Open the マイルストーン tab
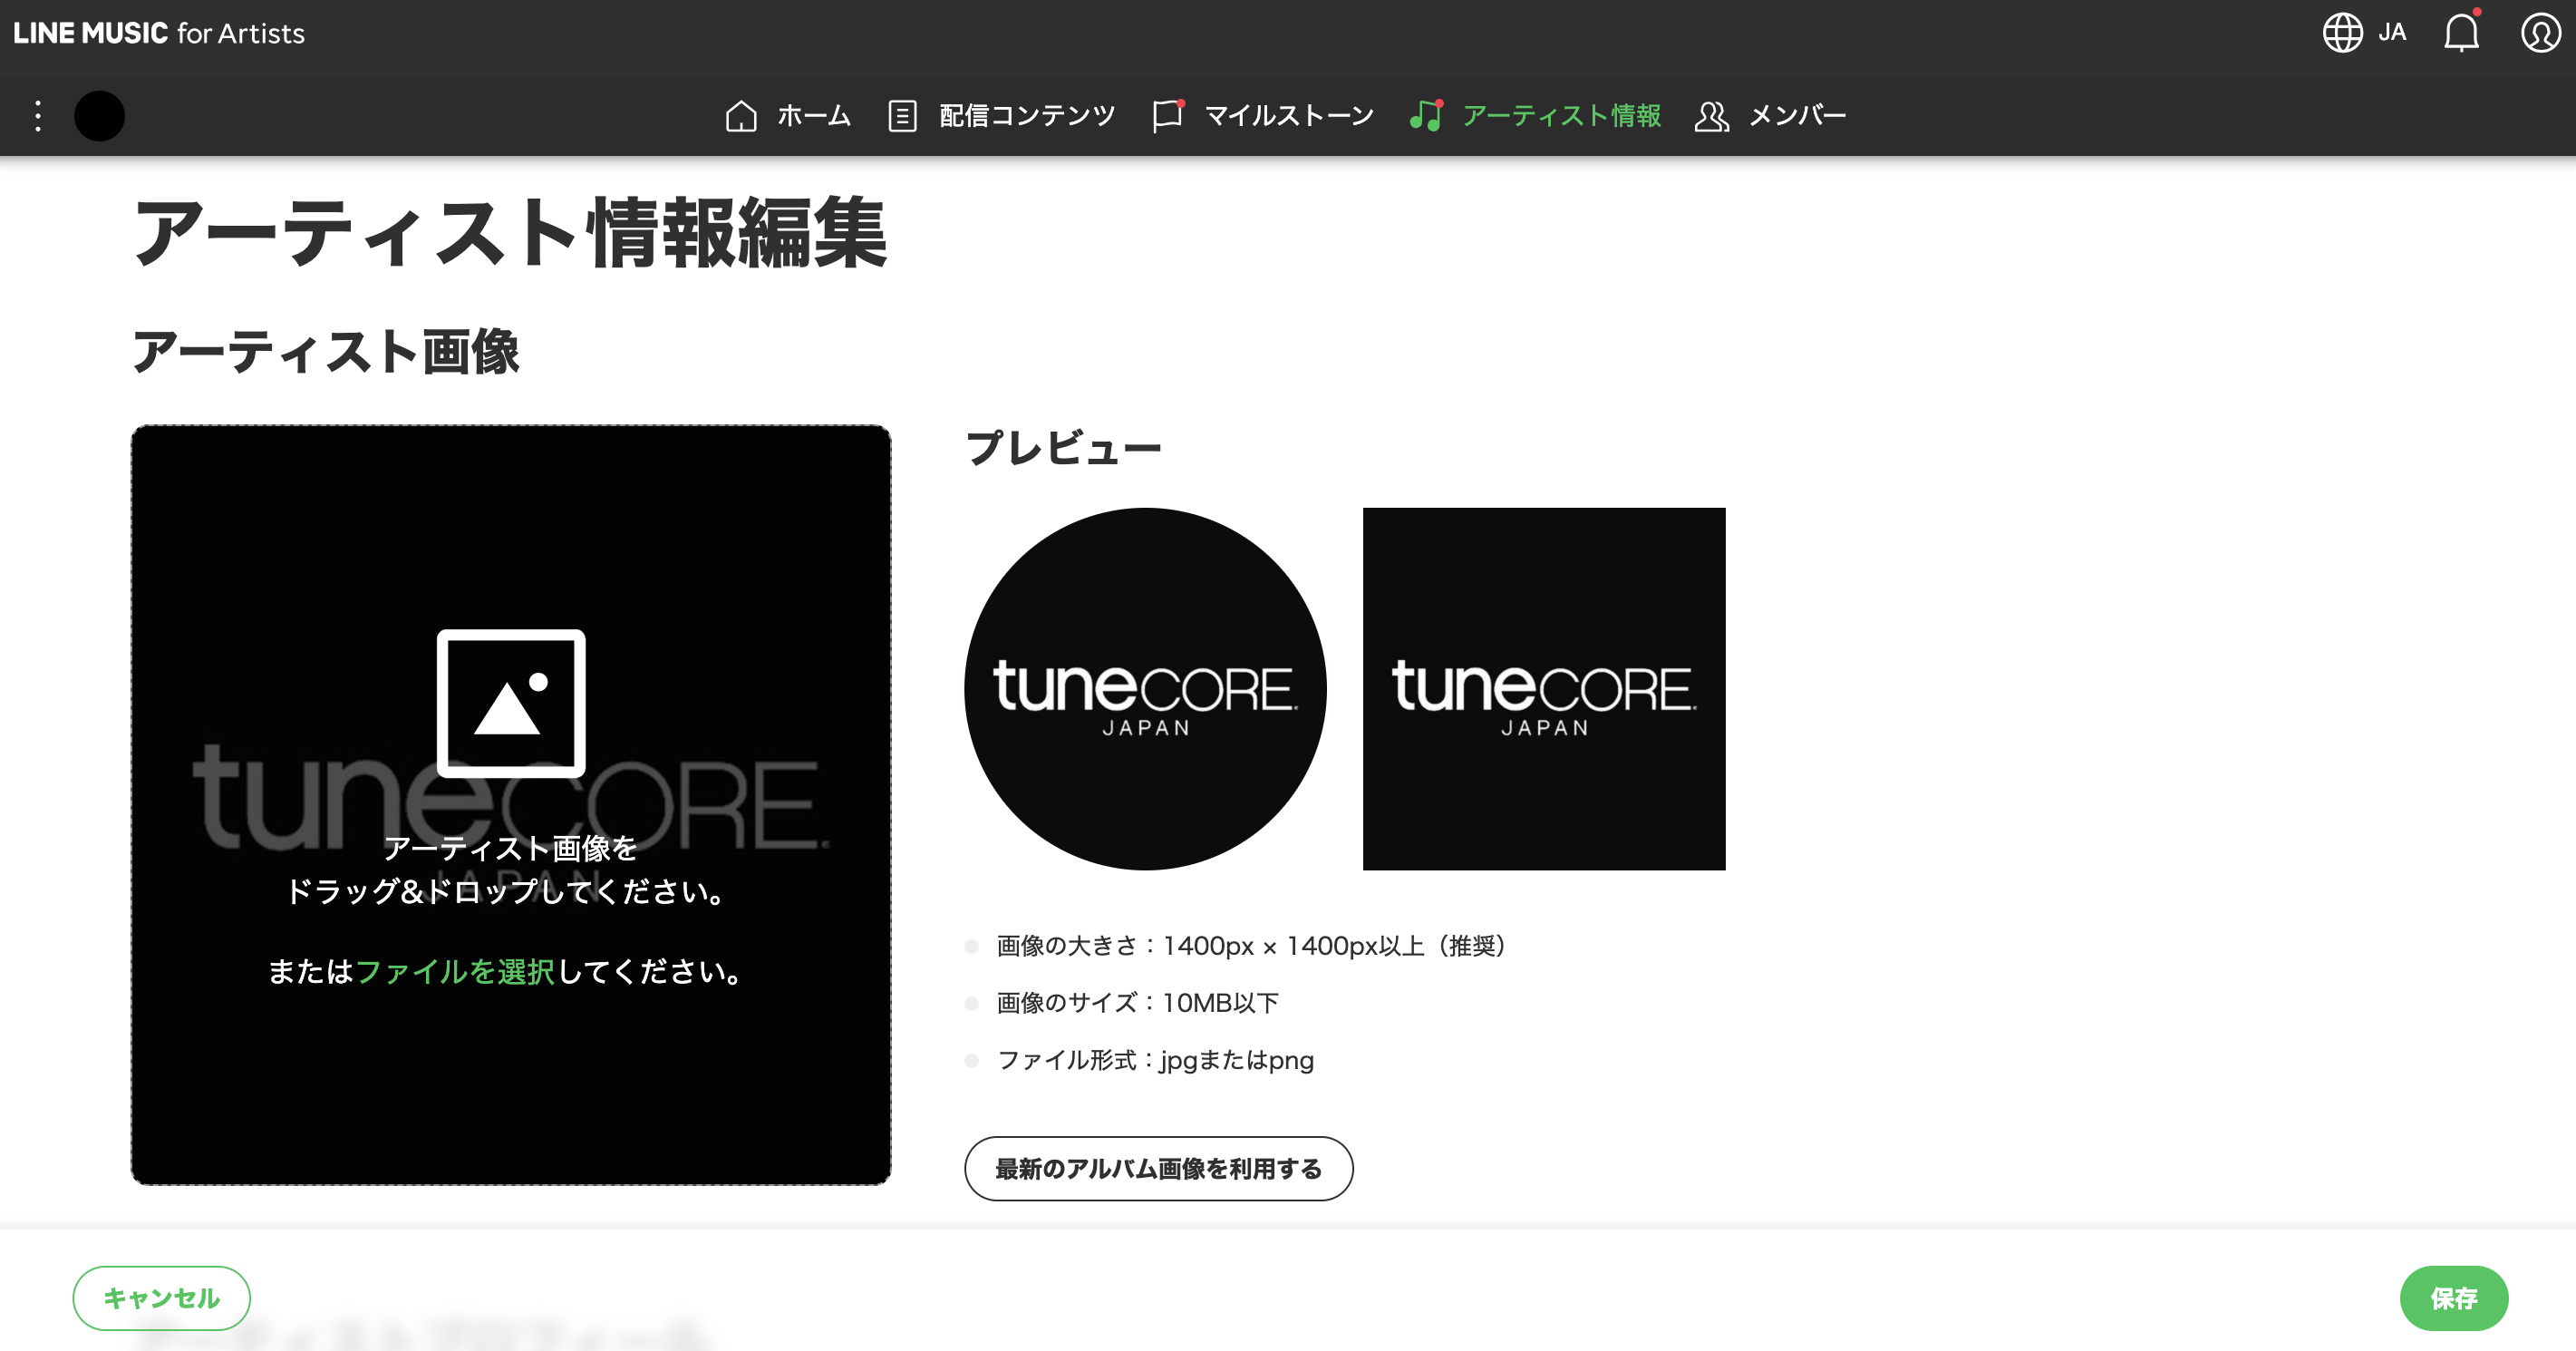The height and width of the screenshot is (1351, 2576). tap(1289, 116)
